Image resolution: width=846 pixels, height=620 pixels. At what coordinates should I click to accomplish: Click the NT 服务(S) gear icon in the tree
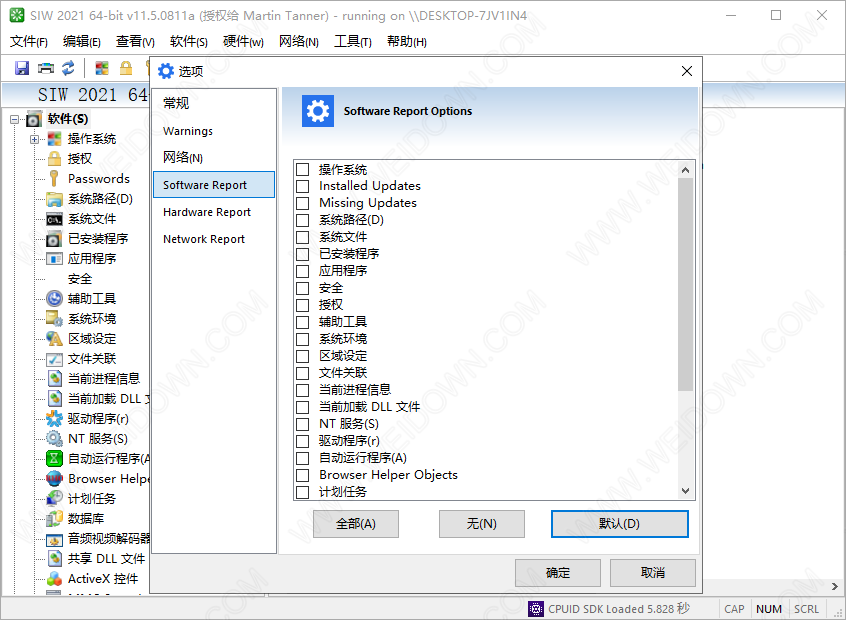click(x=54, y=438)
